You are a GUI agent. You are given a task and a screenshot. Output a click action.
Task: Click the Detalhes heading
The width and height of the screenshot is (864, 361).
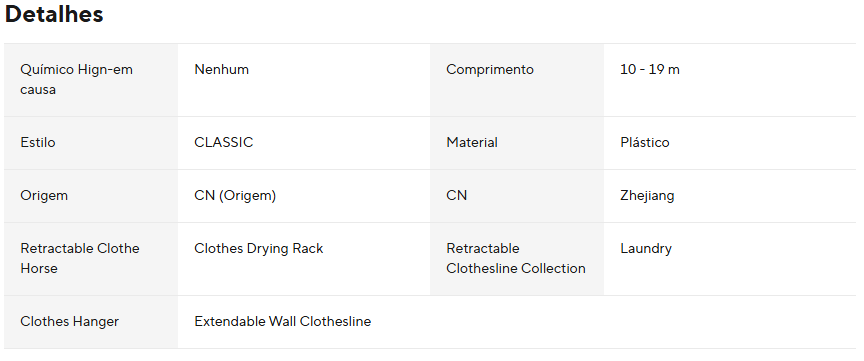click(54, 14)
